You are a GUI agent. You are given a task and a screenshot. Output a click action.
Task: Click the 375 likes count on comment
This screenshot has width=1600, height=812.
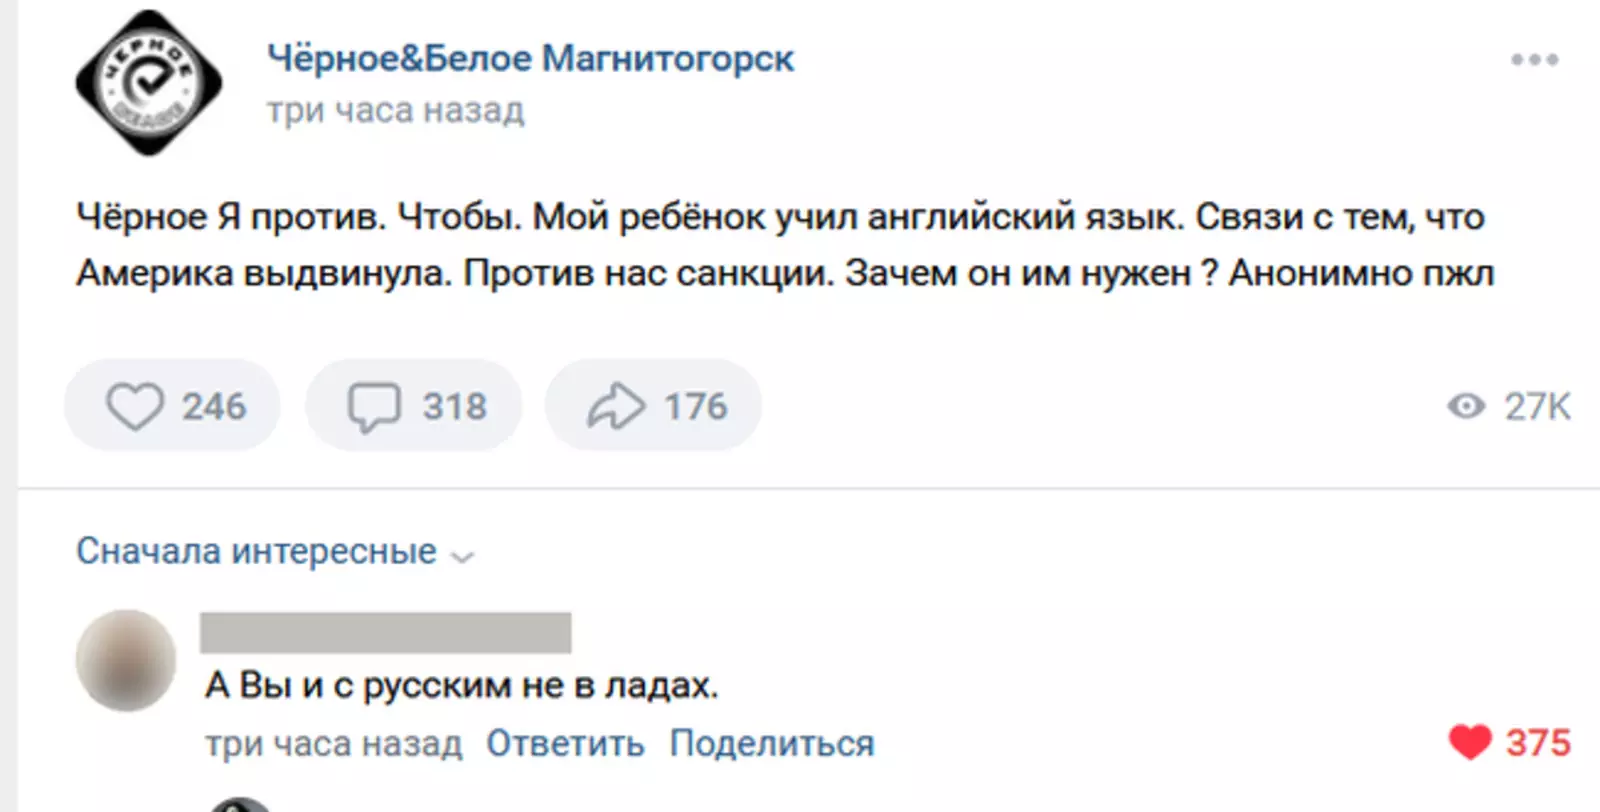1538,742
